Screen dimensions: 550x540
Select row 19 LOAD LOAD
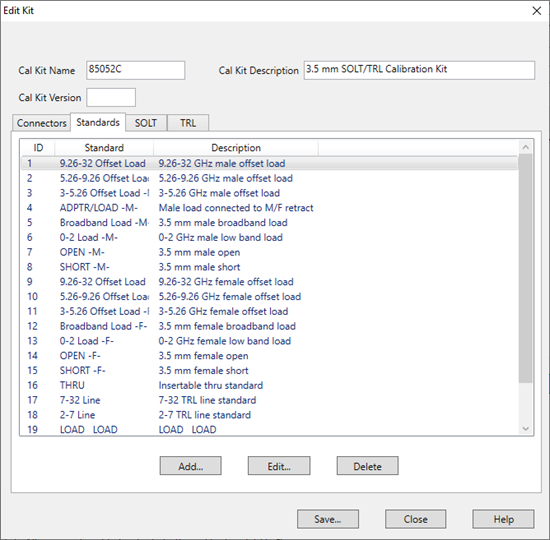pyautogui.click(x=269, y=429)
